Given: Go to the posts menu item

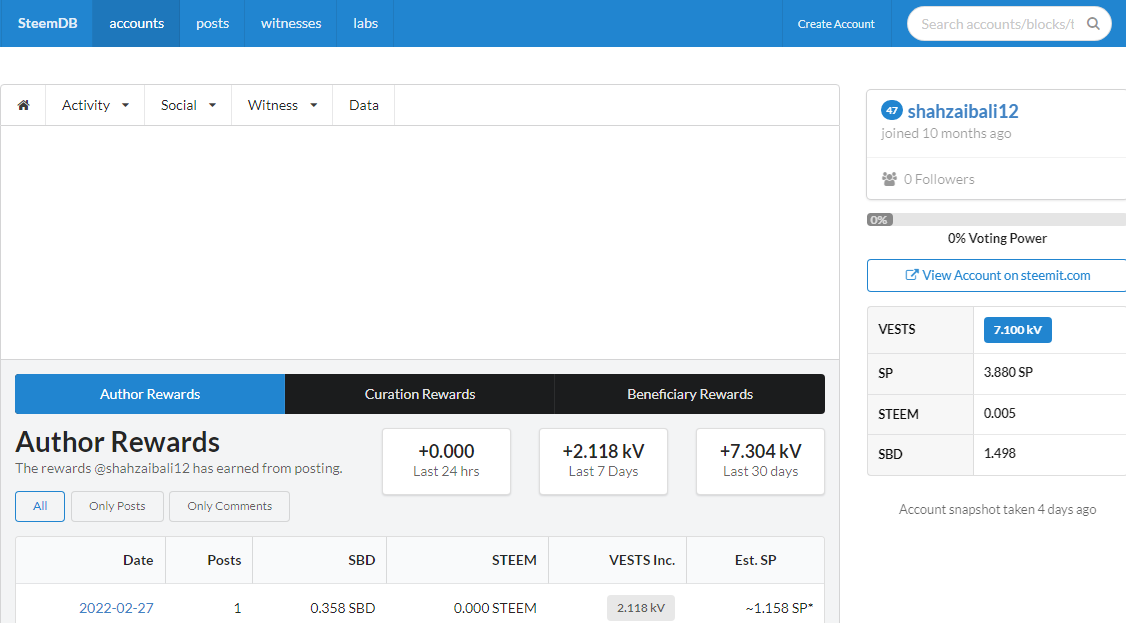Looking at the screenshot, I should pyautogui.click(x=213, y=24).
